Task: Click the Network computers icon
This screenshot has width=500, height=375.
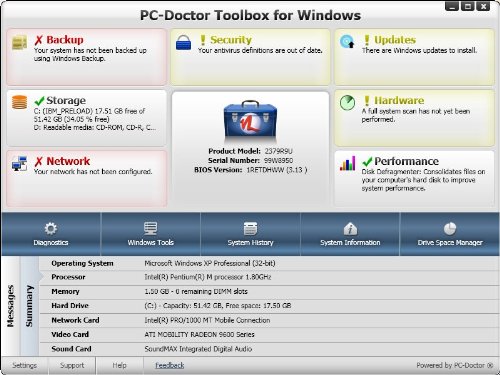Action: tap(19, 164)
